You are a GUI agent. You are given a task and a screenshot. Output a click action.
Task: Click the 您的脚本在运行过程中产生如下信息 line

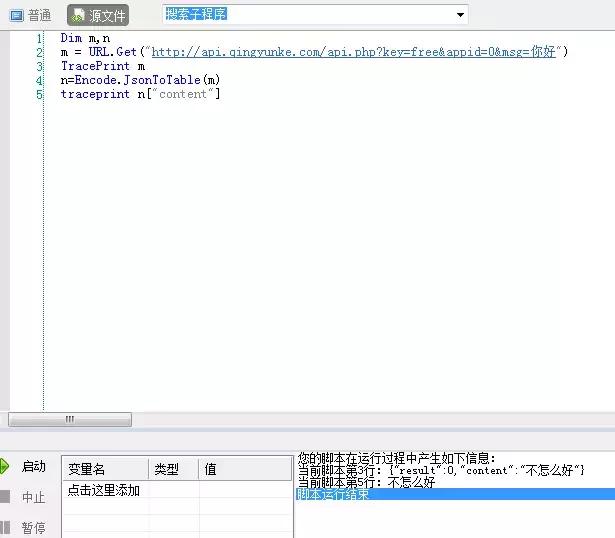[397, 458]
